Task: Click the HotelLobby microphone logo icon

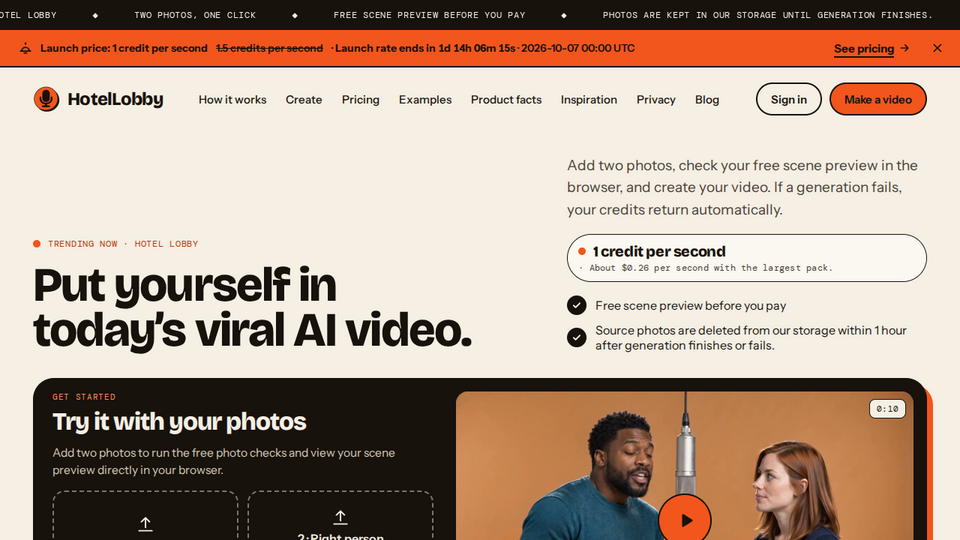Action: tap(47, 99)
